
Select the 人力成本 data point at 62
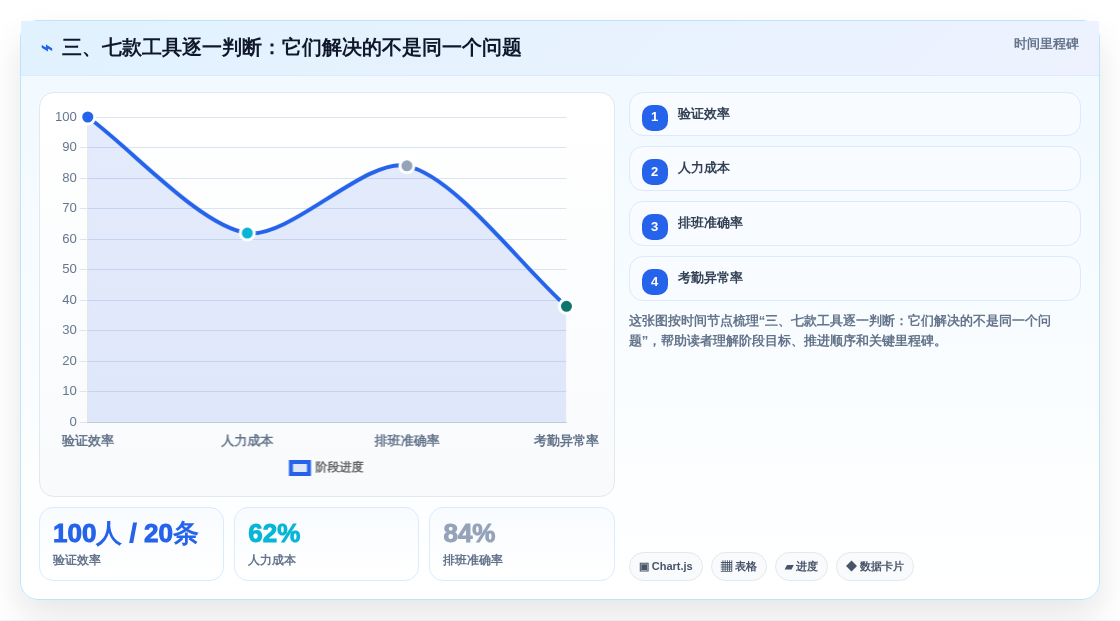click(247, 233)
